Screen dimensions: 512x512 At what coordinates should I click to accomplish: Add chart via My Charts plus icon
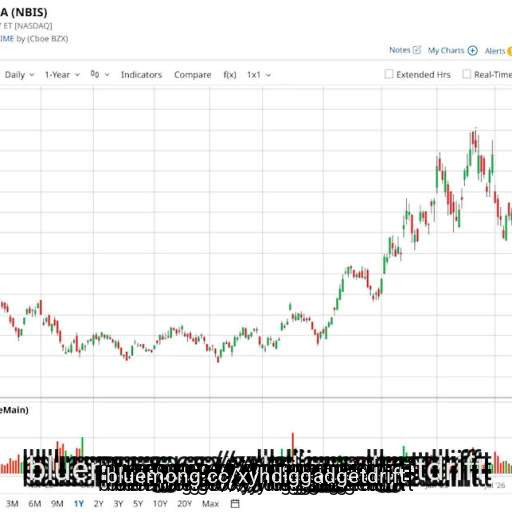click(x=473, y=51)
